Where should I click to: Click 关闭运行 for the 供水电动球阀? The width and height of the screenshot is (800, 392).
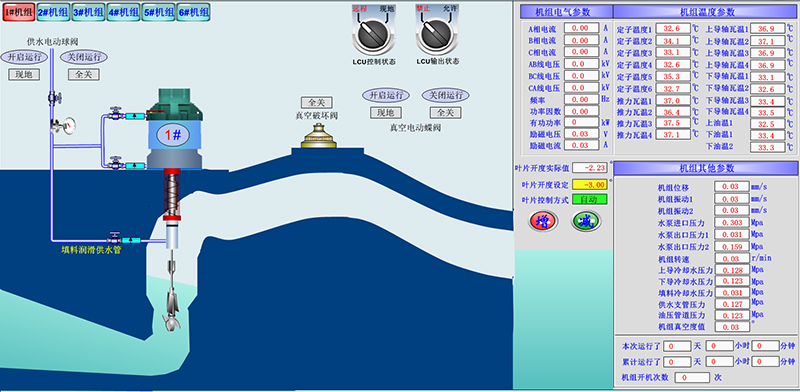click(84, 57)
